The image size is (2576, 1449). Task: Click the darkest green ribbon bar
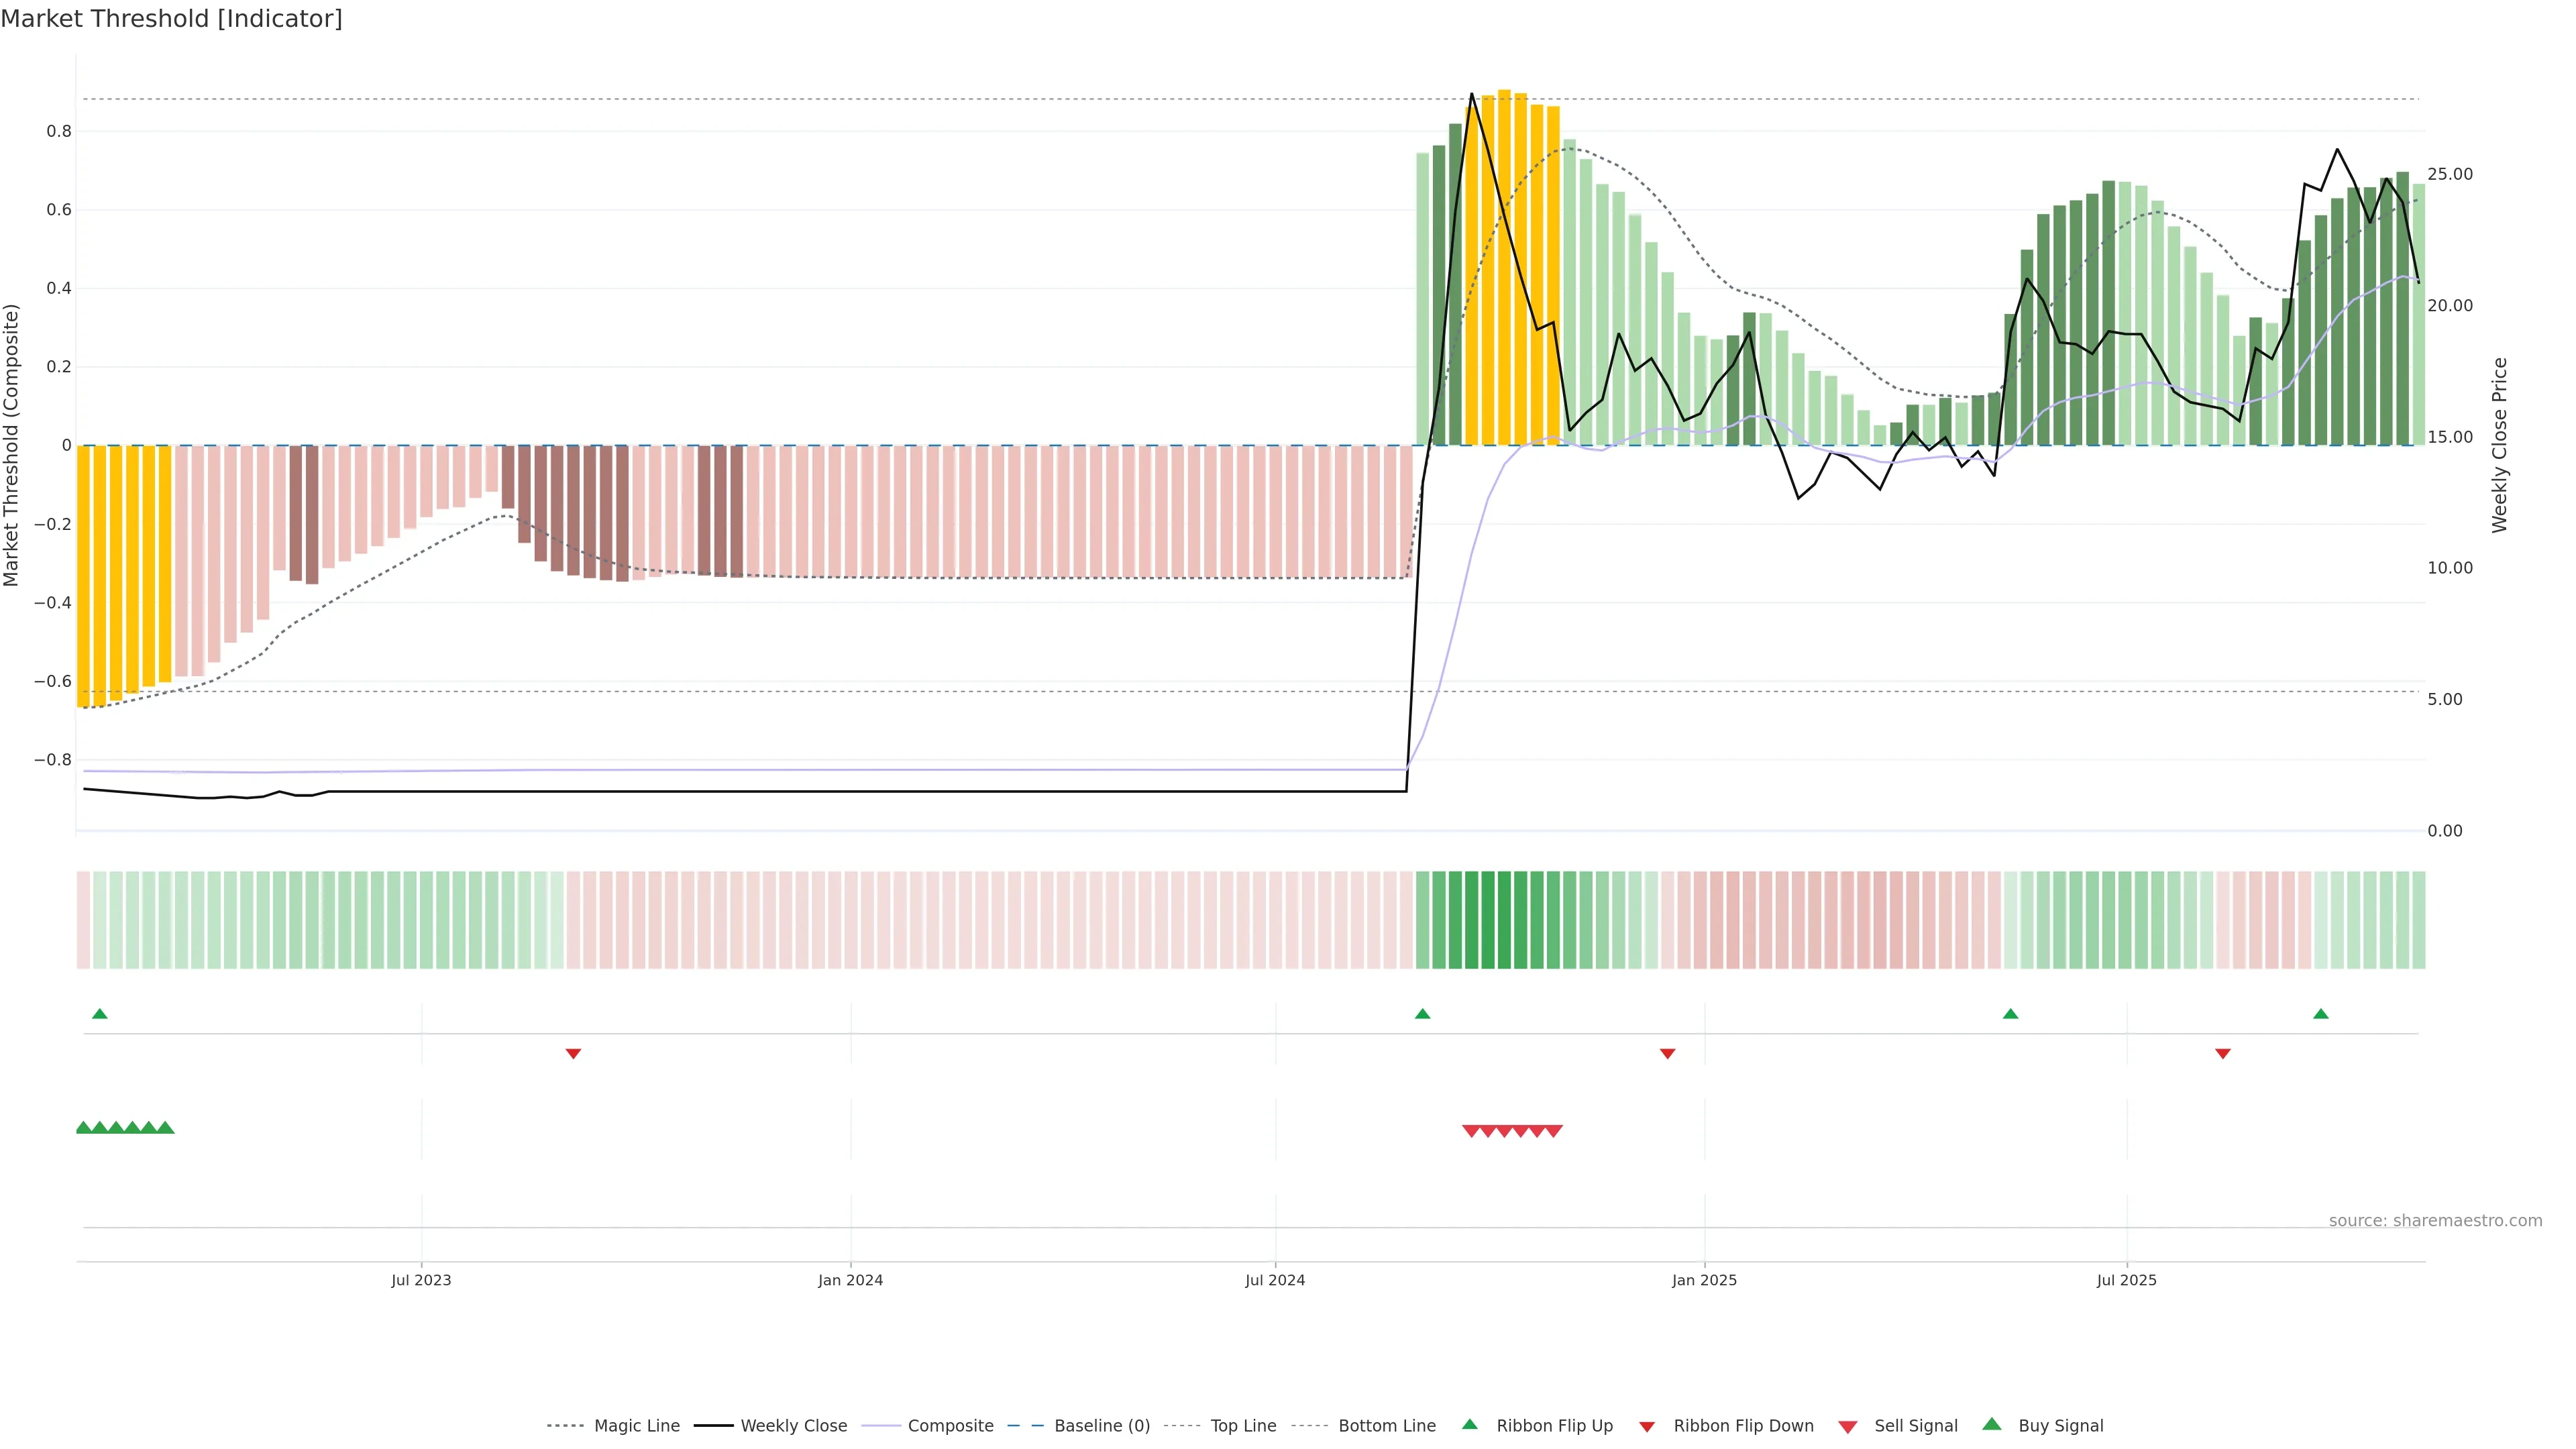(x=1488, y=920)
